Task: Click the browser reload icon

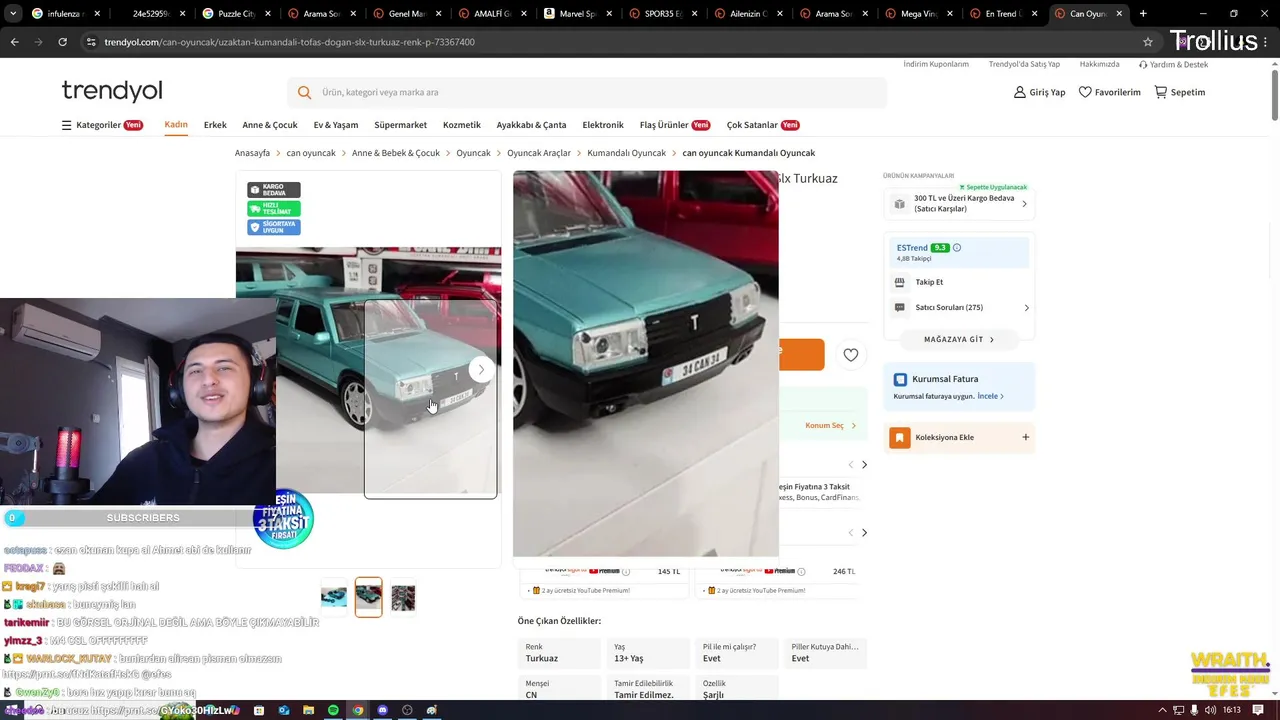Action: pyautogui.click(x=62, y=42)
